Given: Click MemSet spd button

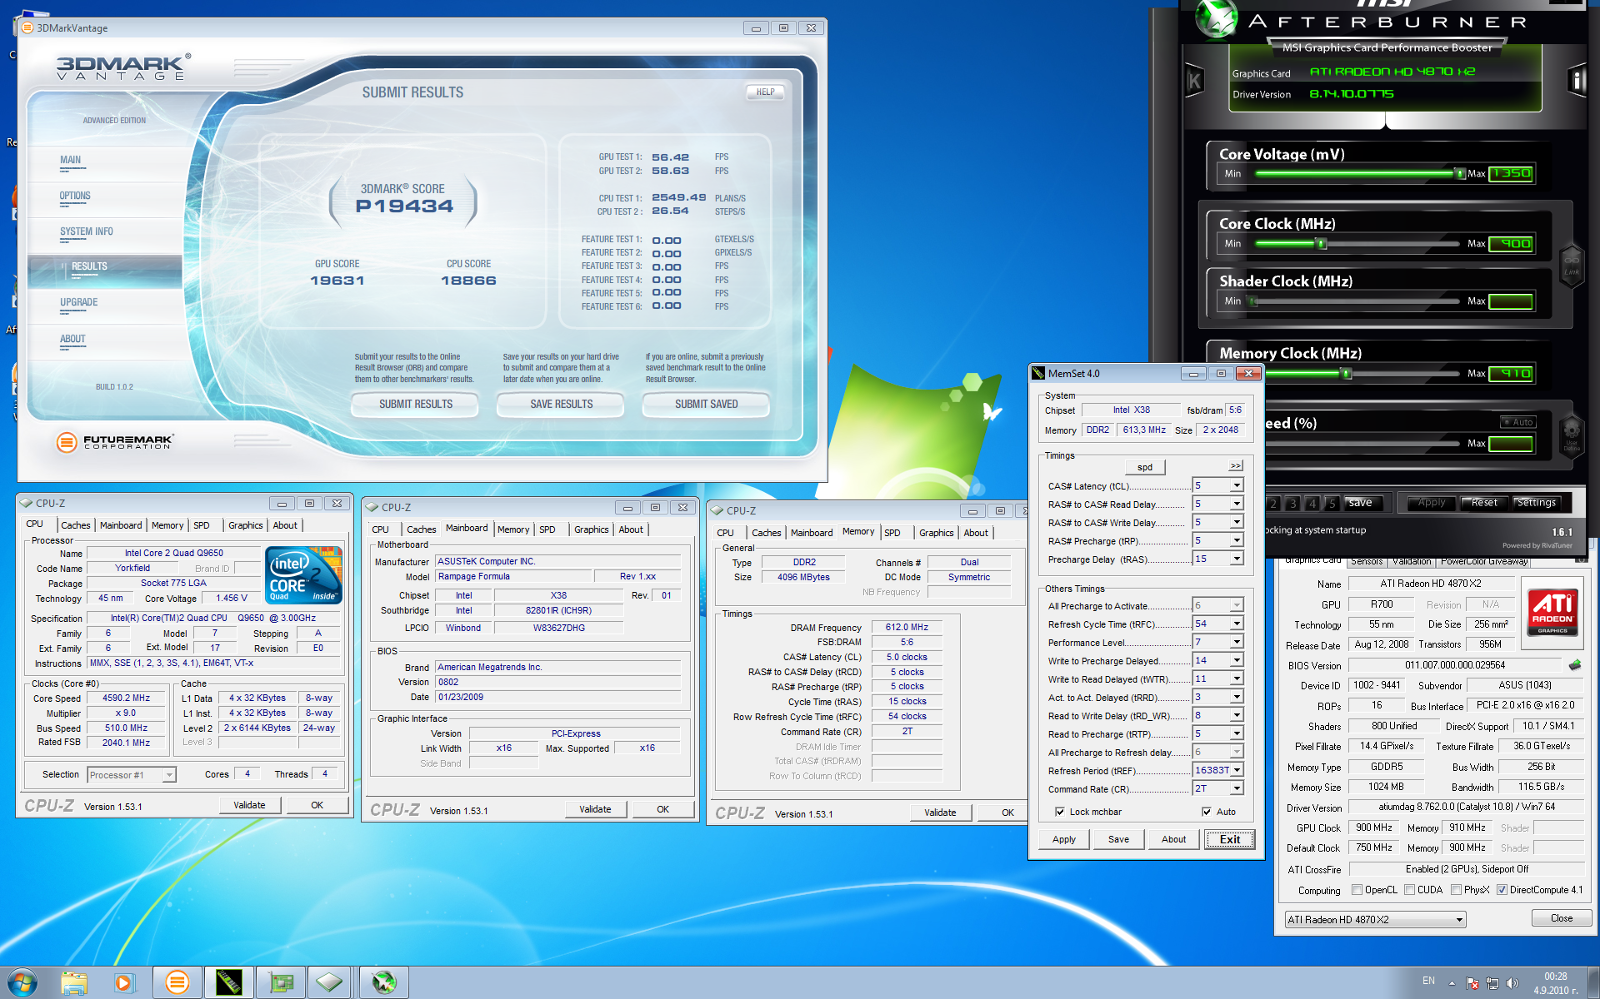Looking at the screenshot, I should tap(1145, 467).
